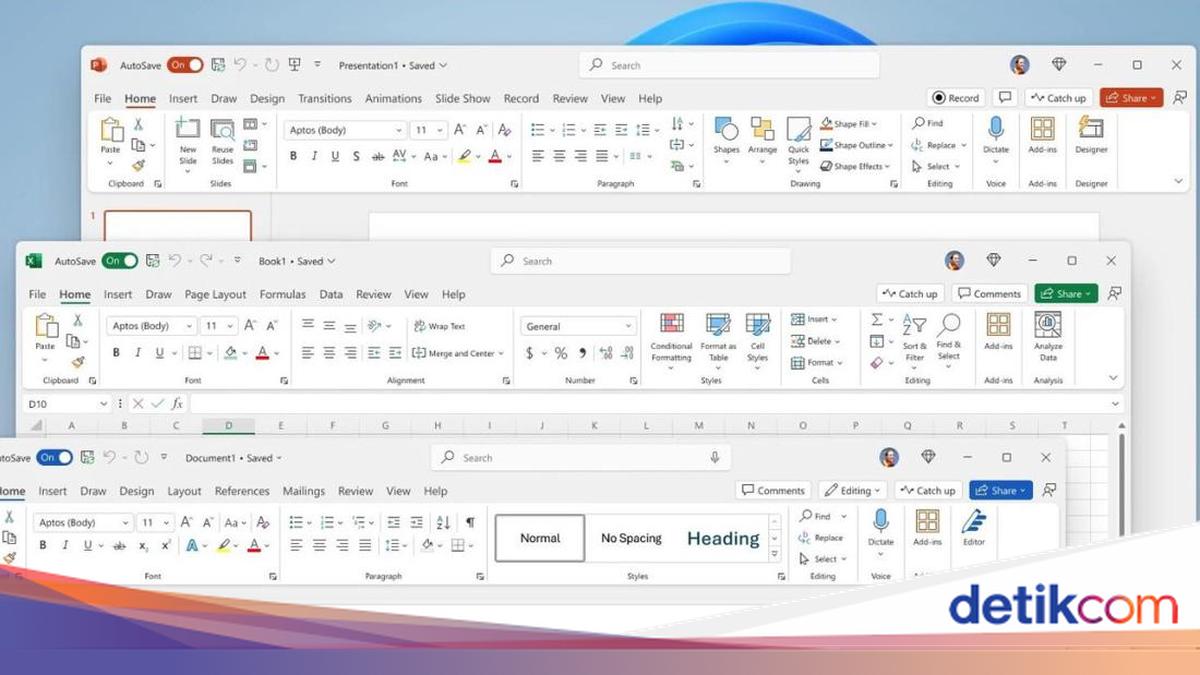Open Aptos (Body) font dropdown in Word

[125, 522]
